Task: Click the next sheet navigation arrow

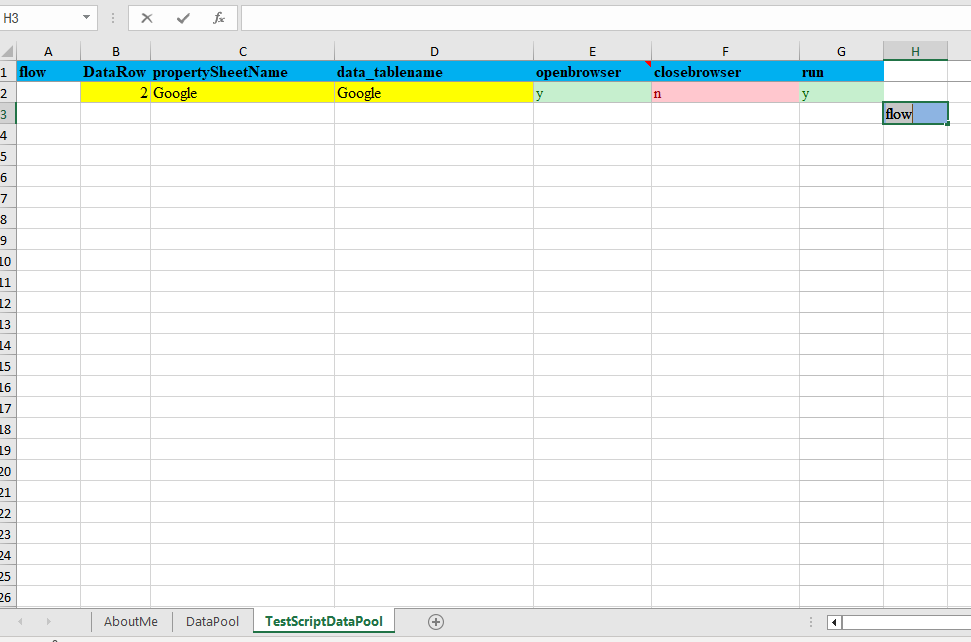Action: (x=47, y=621)
